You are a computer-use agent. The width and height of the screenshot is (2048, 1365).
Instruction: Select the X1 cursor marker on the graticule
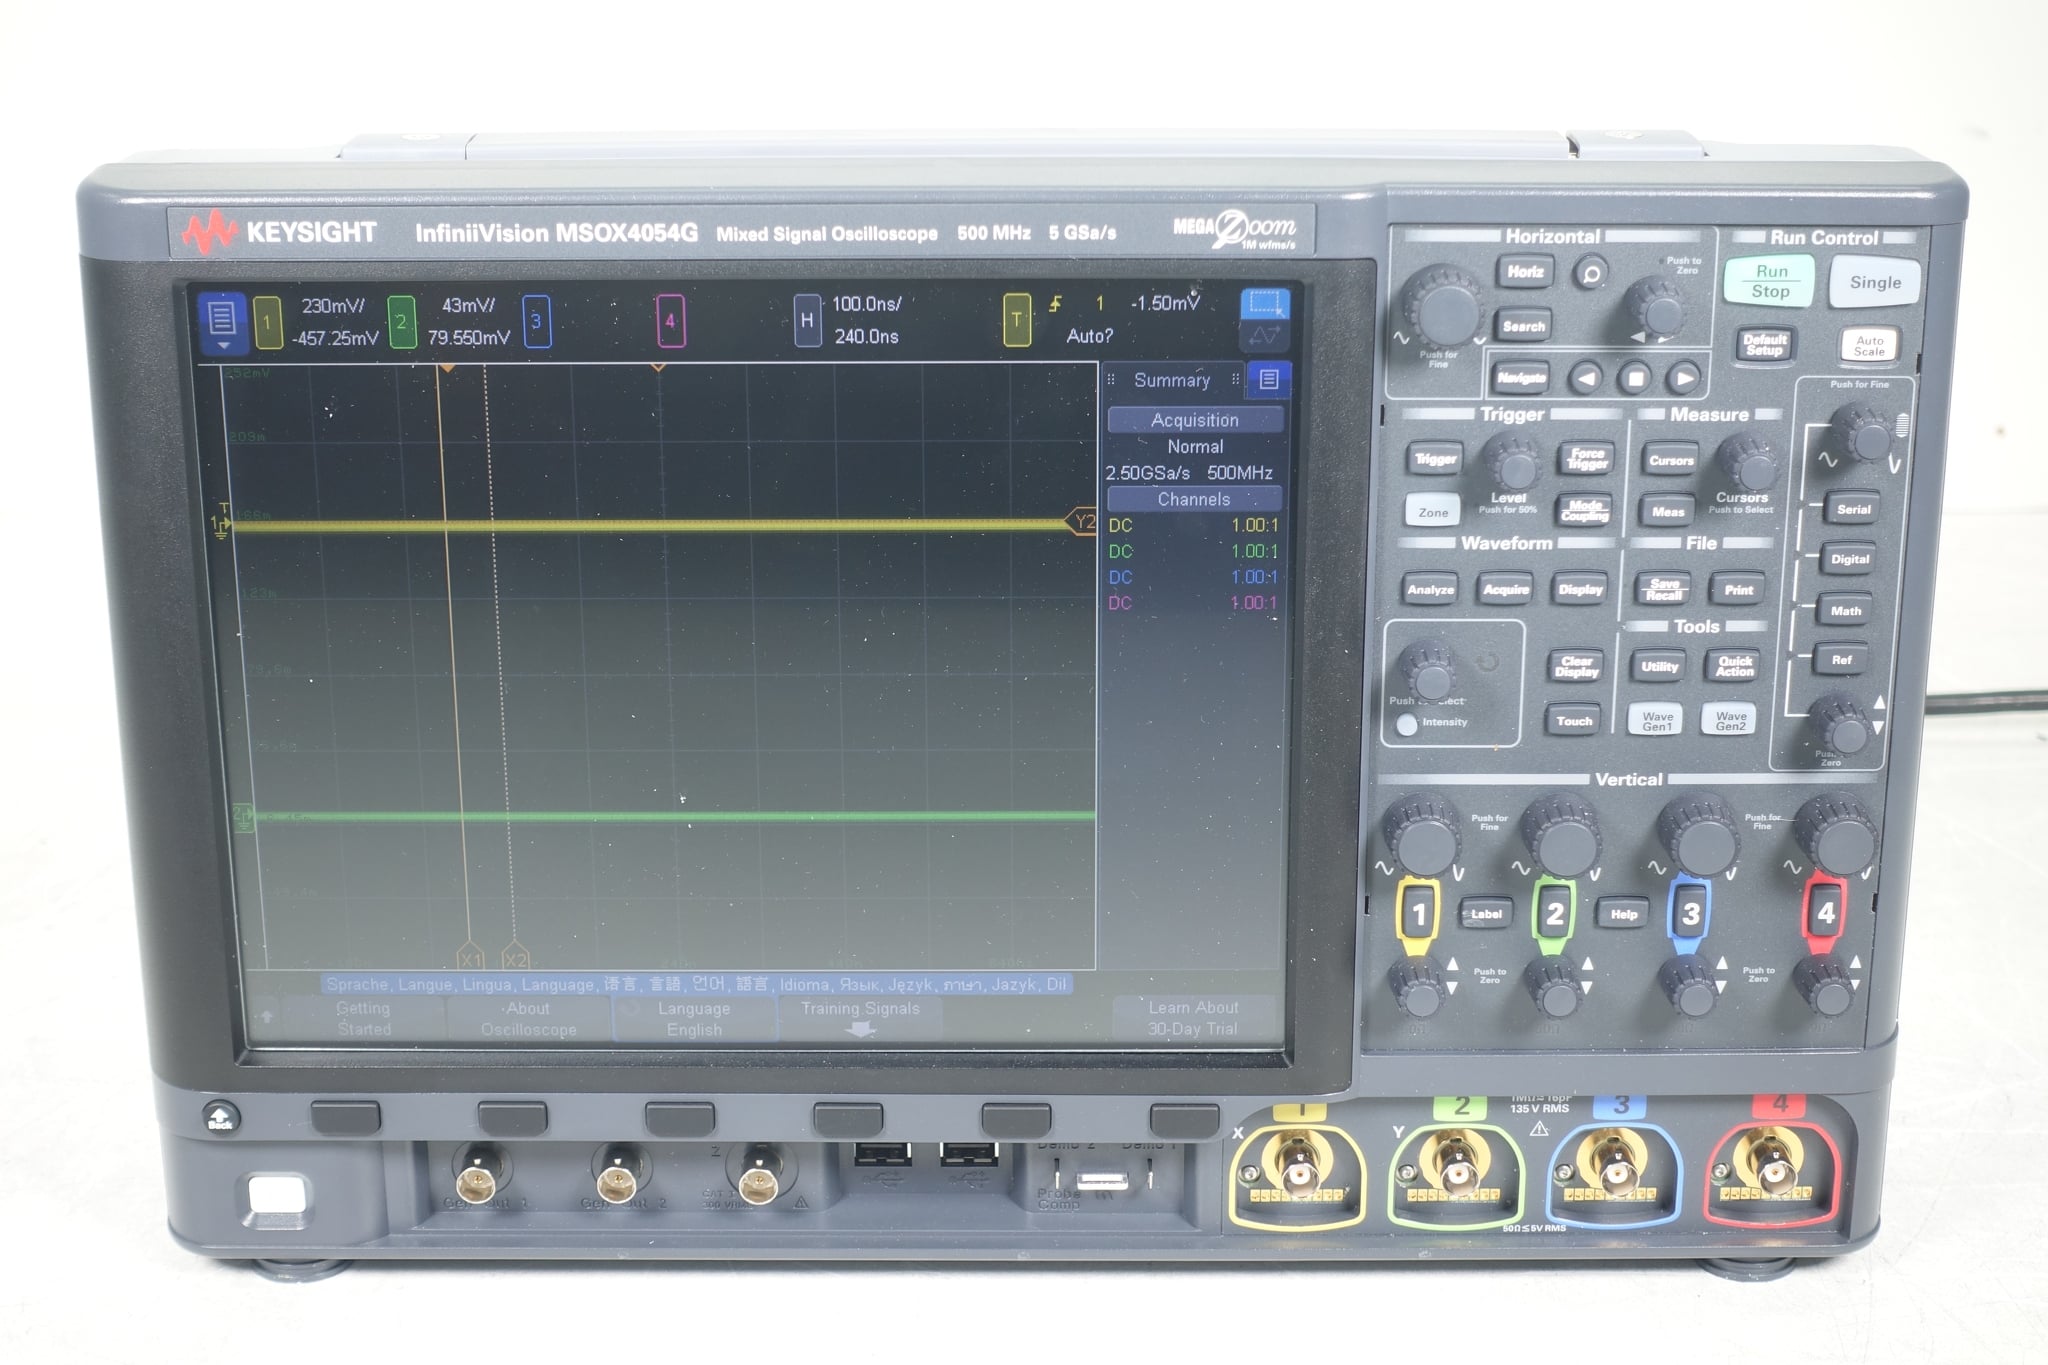470,957
